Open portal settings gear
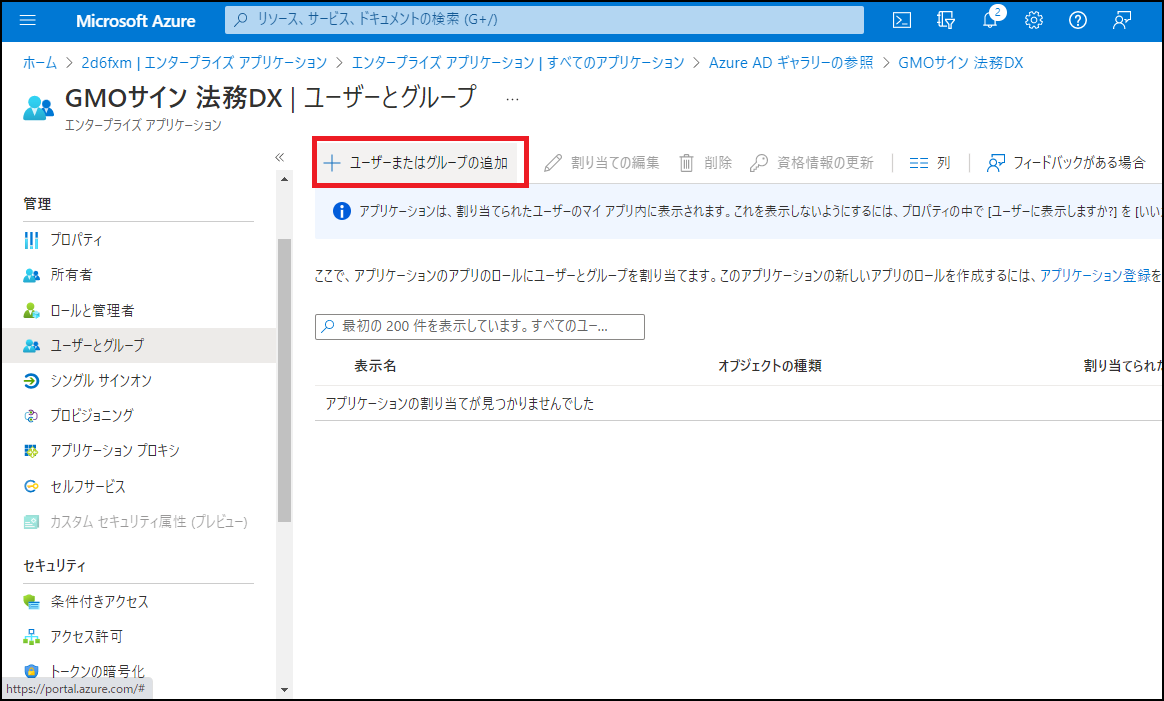Image resolution: width=1164 pixels, height=701 pixels. pyautogui.click(x=1033, y=20)
